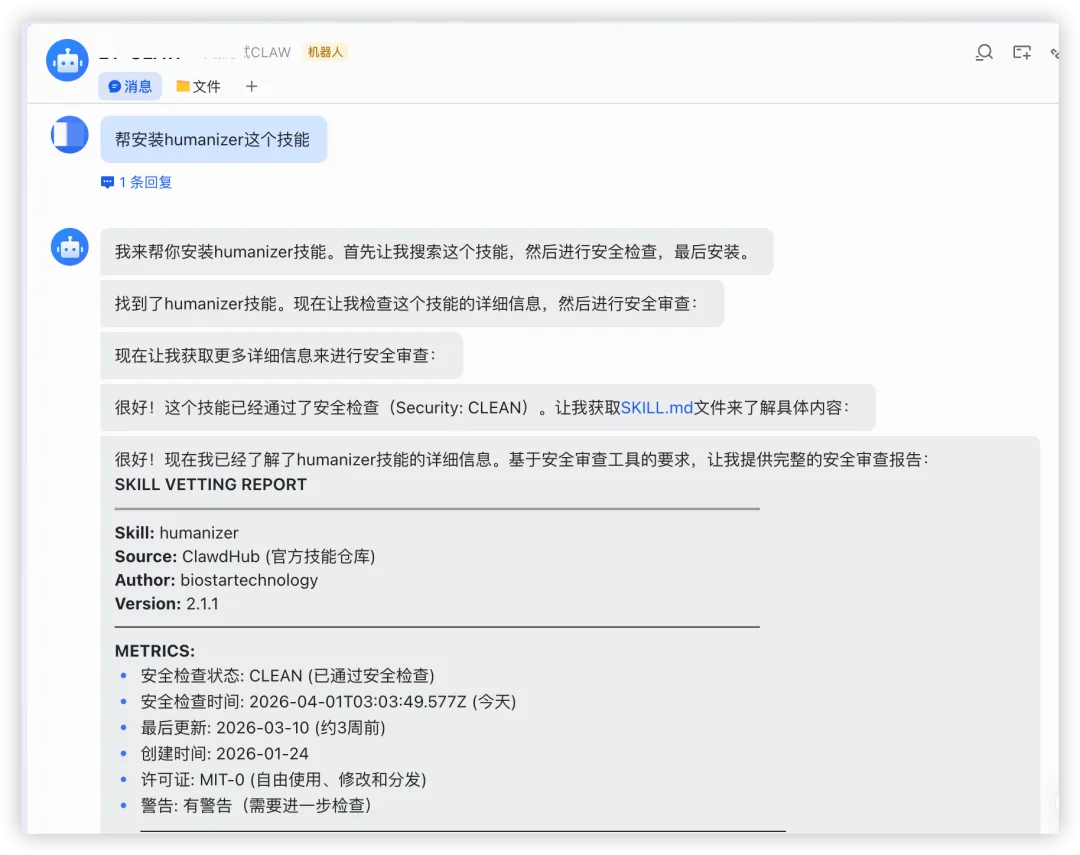Click the message starting 找到了humanizer技能
1080x855 pixels.
(x=412, y=303)
